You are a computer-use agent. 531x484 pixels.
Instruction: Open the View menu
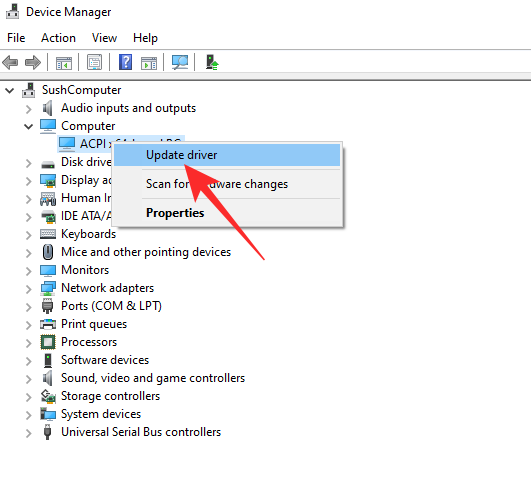coord(104,38)
